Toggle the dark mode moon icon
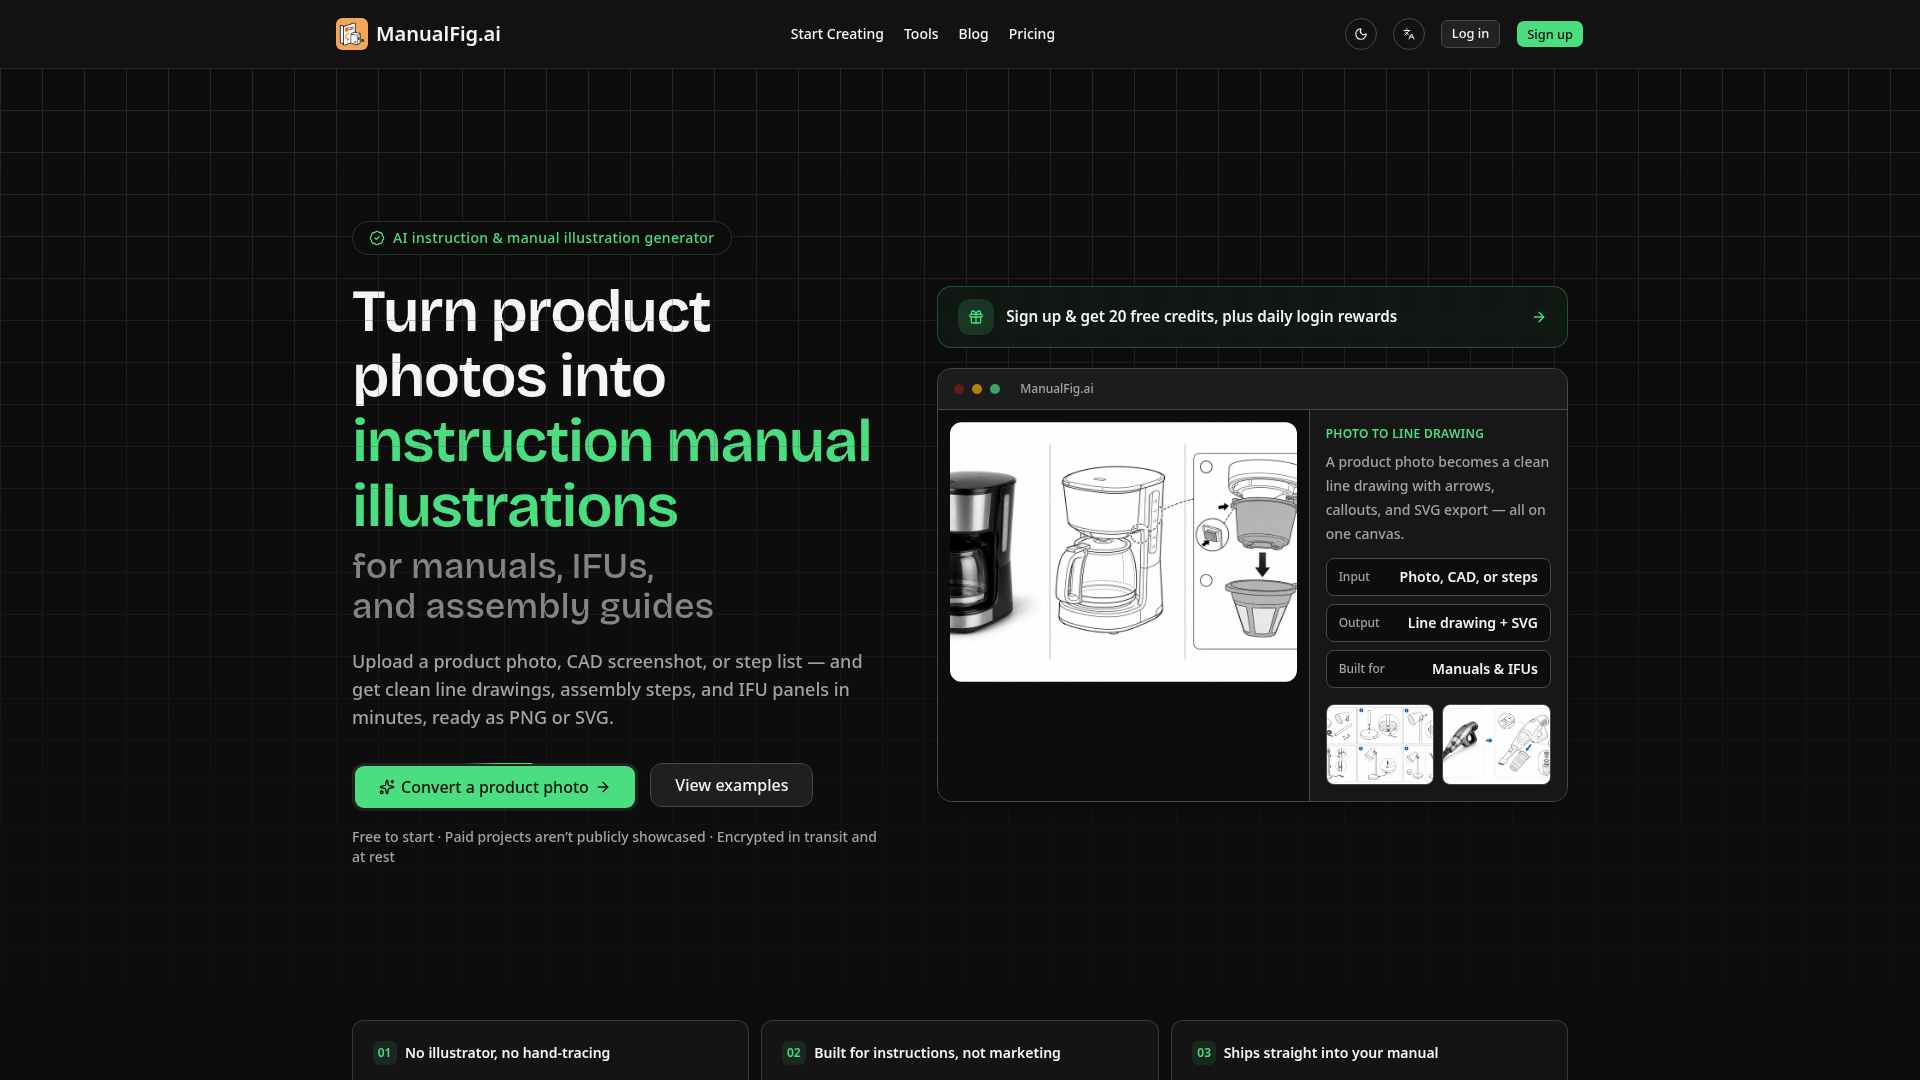Viewport: 1920px width, 1080px height. coord(1361,34)
